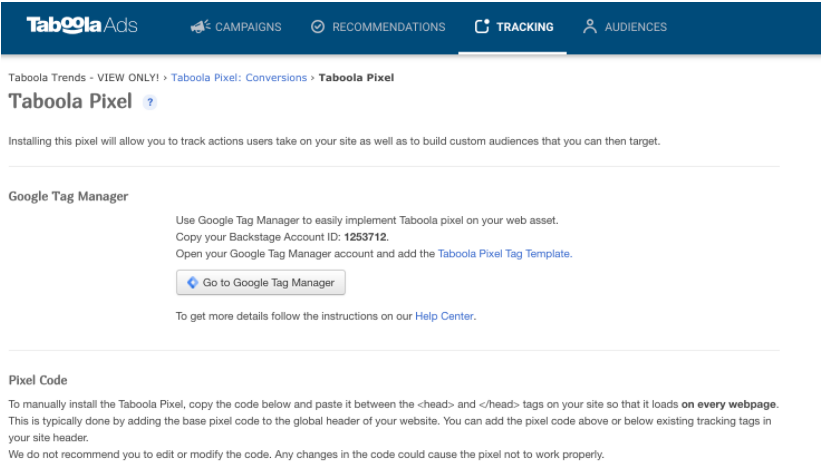Click the Google Tag Manager section heading

[68, 197]
